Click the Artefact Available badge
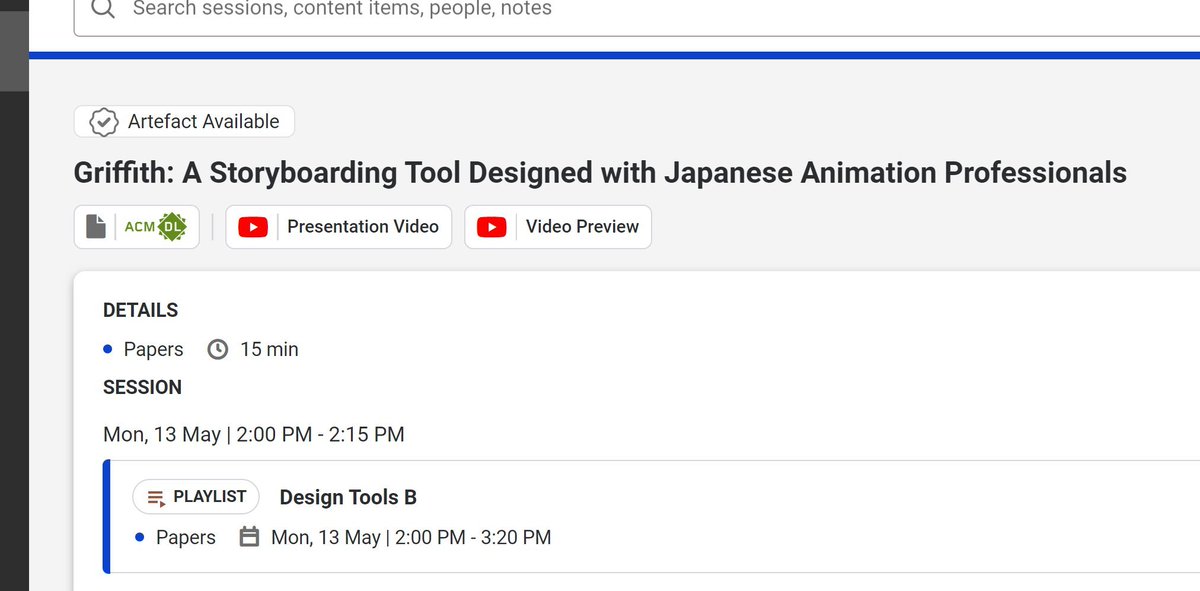The width and height of the screenshot is (1200, 591). click(184, 122)
